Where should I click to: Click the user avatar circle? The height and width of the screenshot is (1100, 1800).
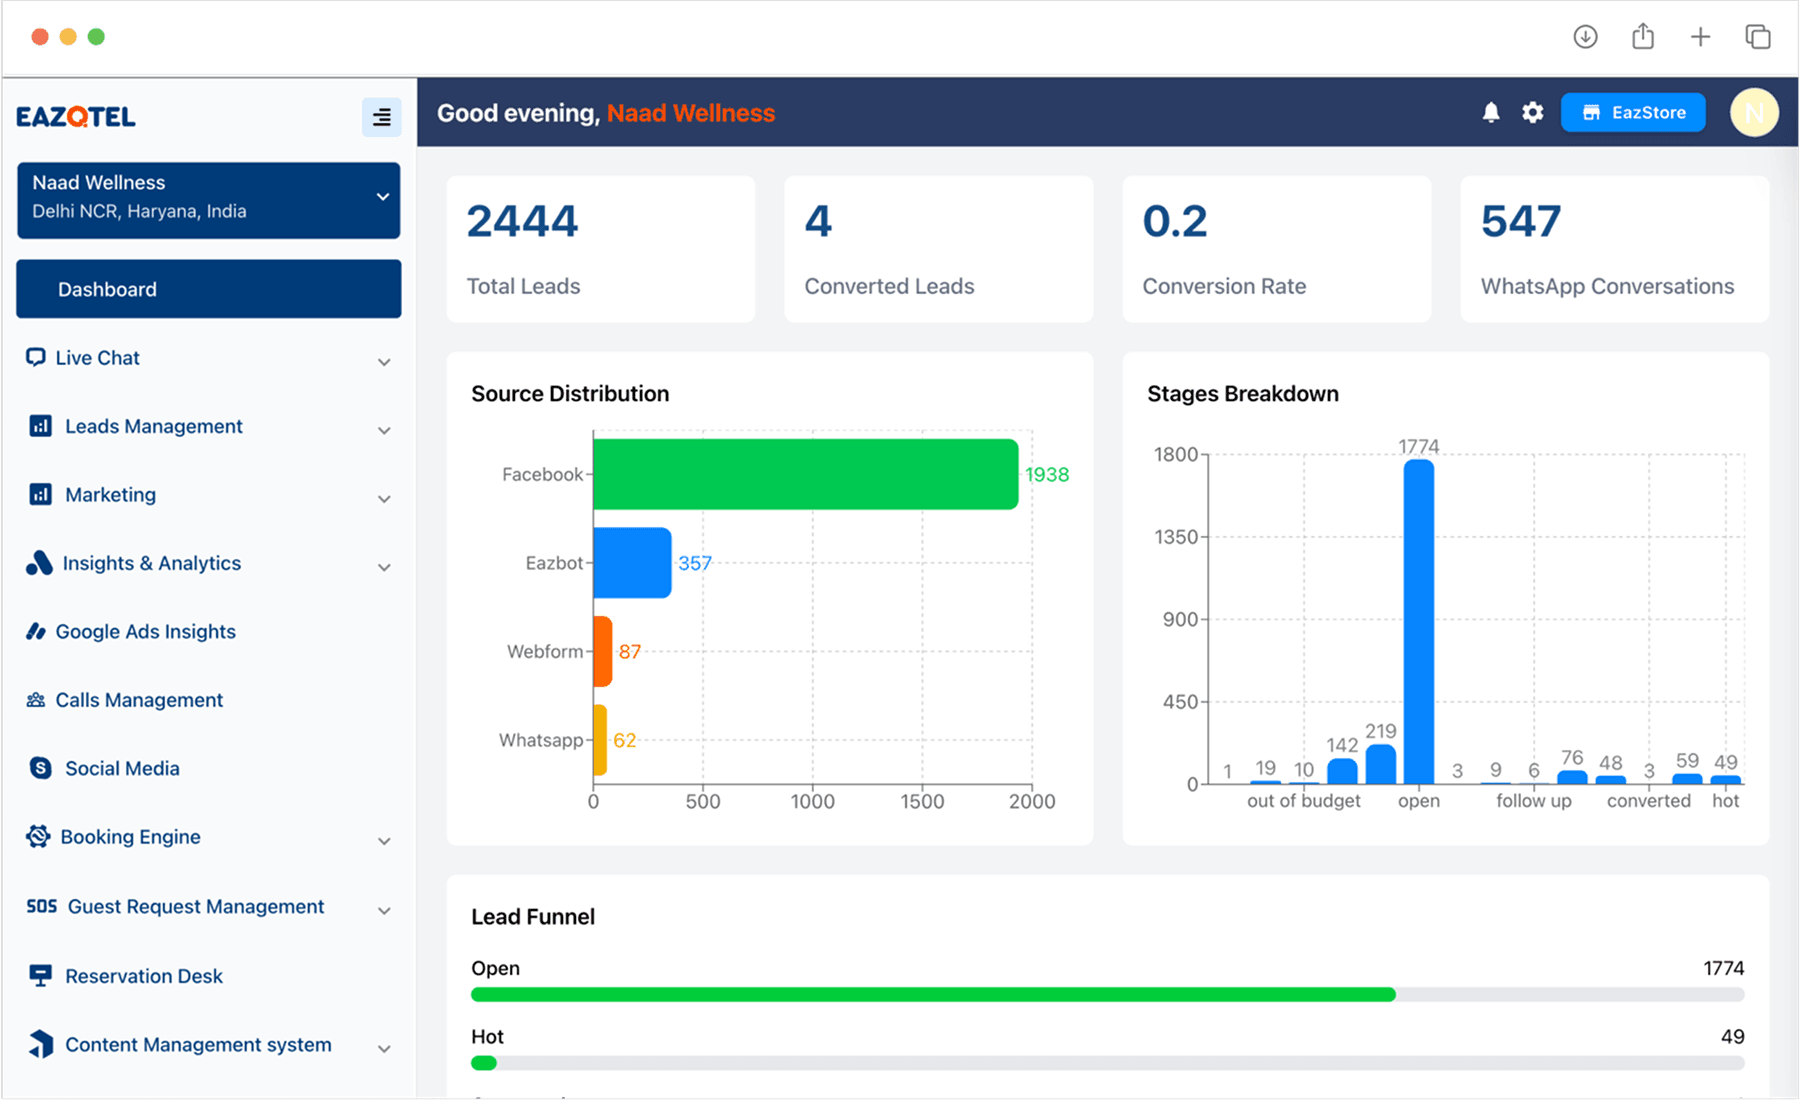(x=1754, y=113)
